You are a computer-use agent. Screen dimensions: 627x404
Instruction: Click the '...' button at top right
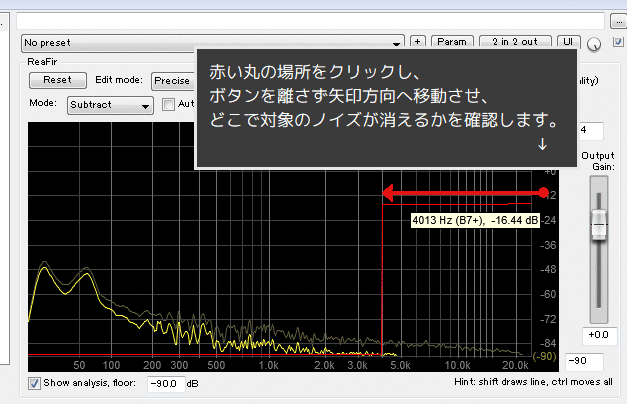[617, 20]
